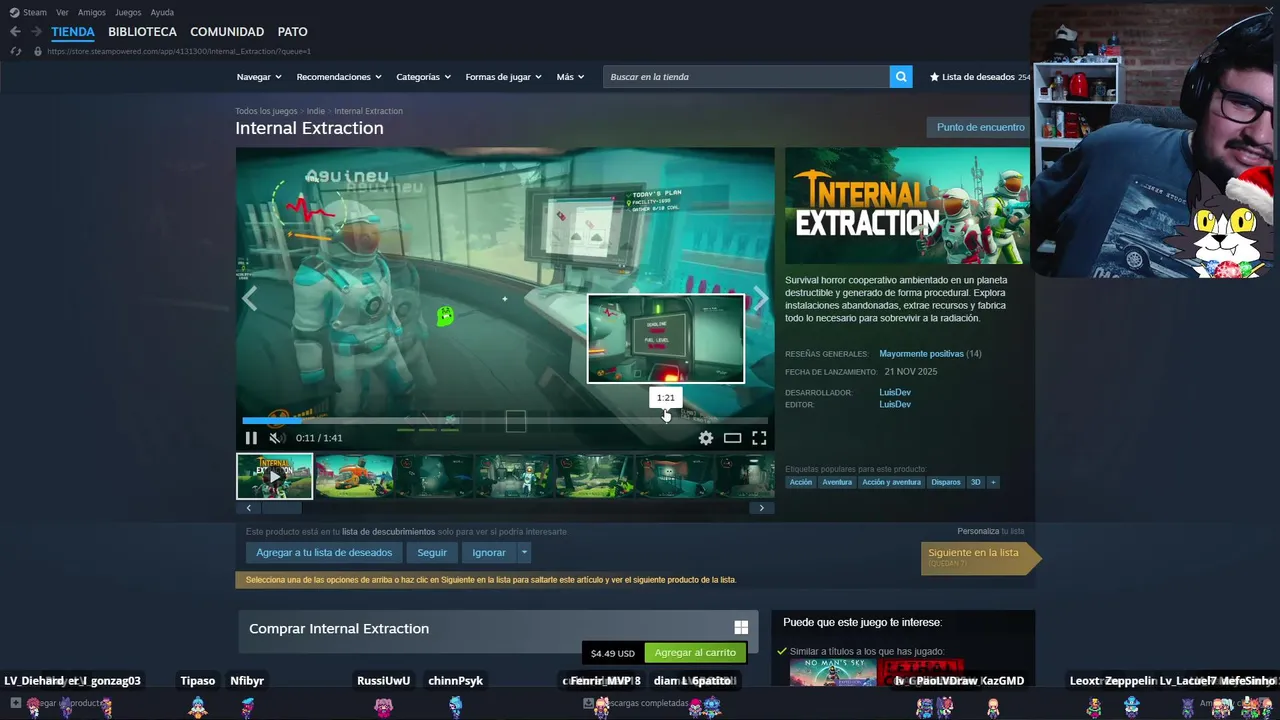
Task: Open the Ayuda menu
Action: pyautogui.click(x=162, y=12)
